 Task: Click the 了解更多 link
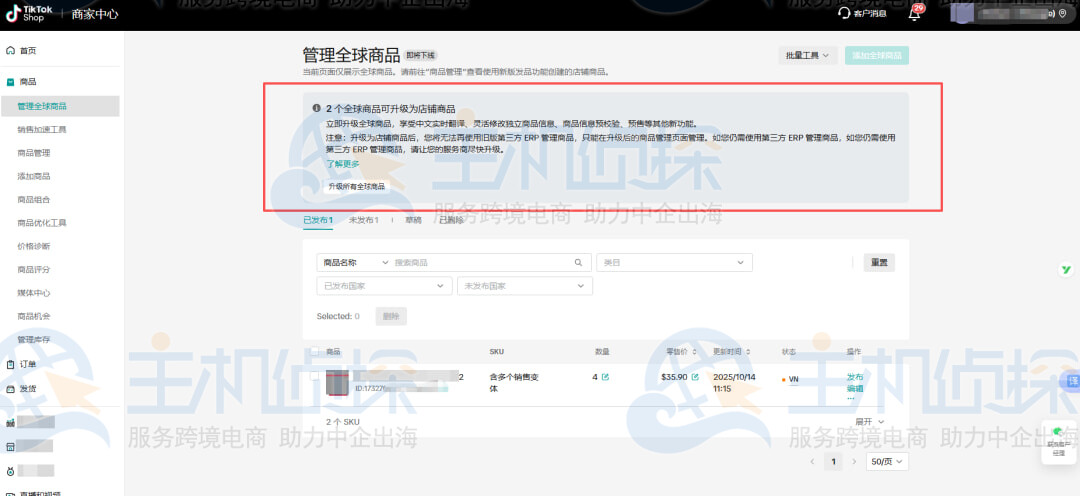tap(343, 164)
